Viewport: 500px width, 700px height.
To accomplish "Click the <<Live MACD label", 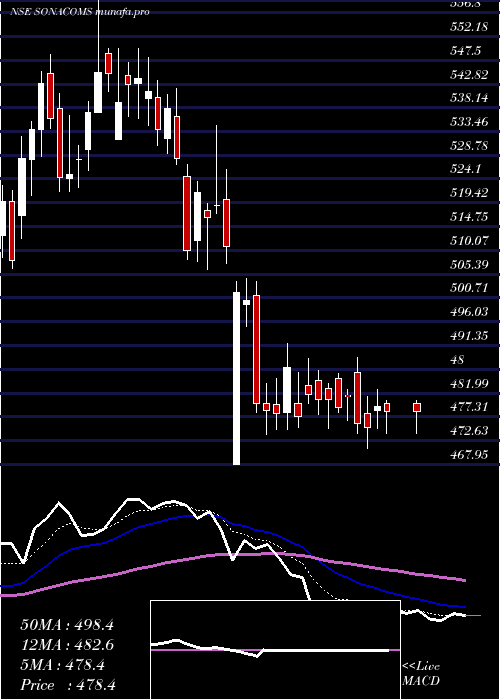I will pos(421,674).
